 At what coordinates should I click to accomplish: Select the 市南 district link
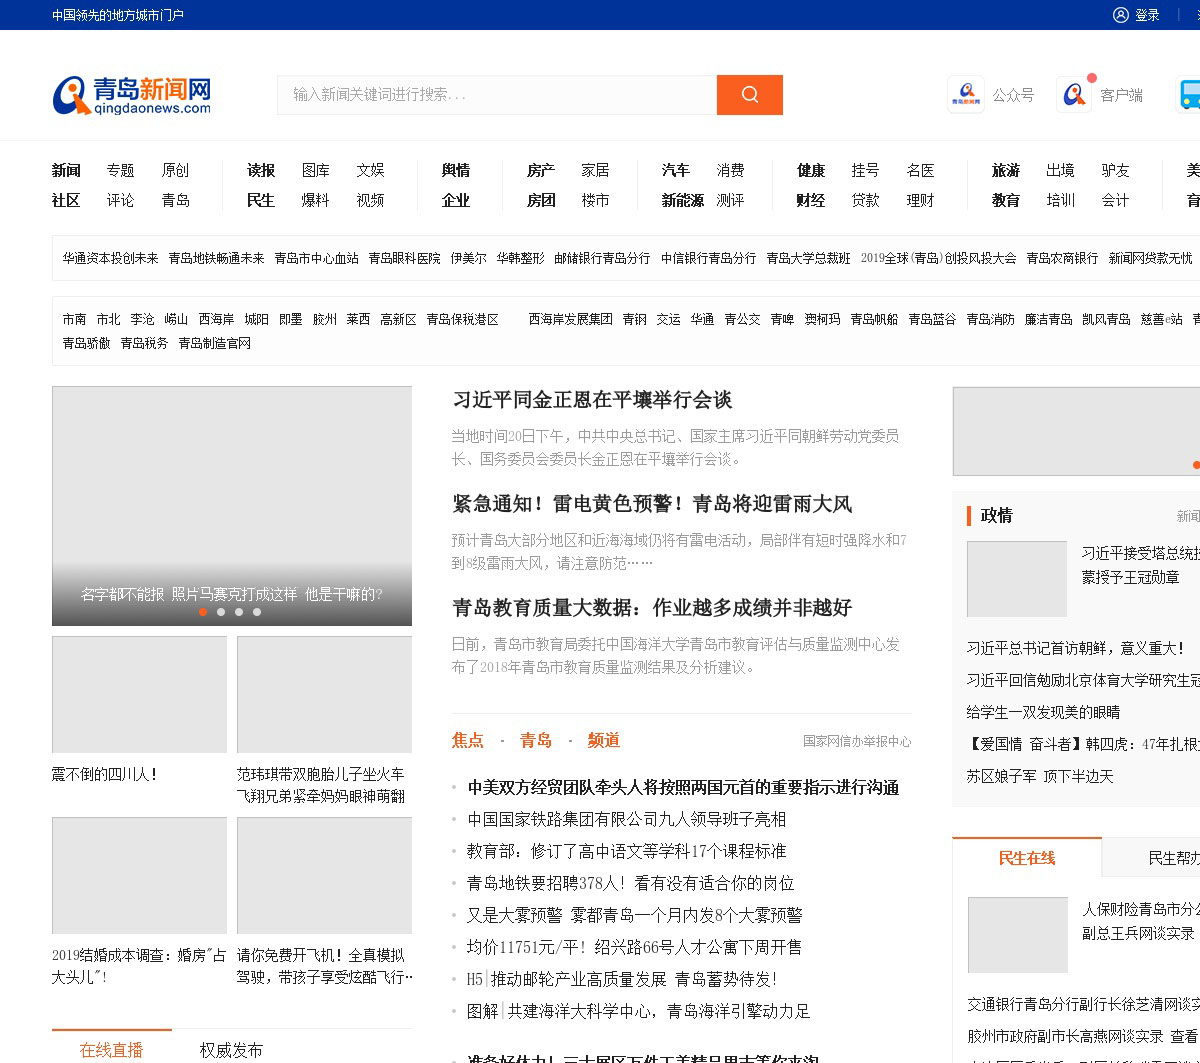[x=74, y=319]
